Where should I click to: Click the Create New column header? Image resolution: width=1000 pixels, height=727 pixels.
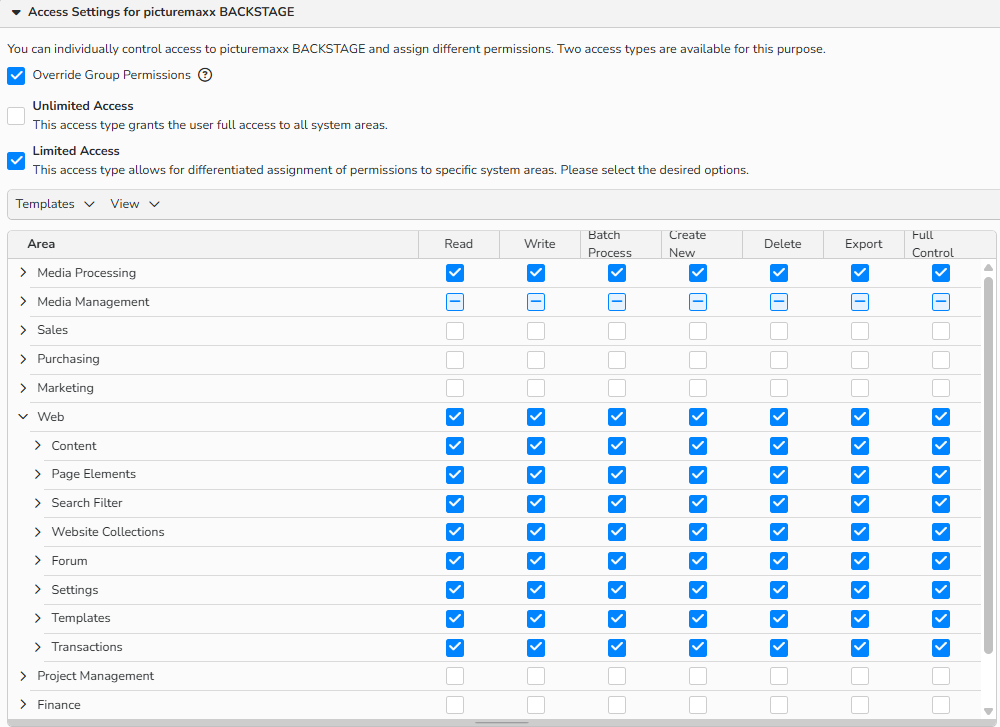(702, 244)
